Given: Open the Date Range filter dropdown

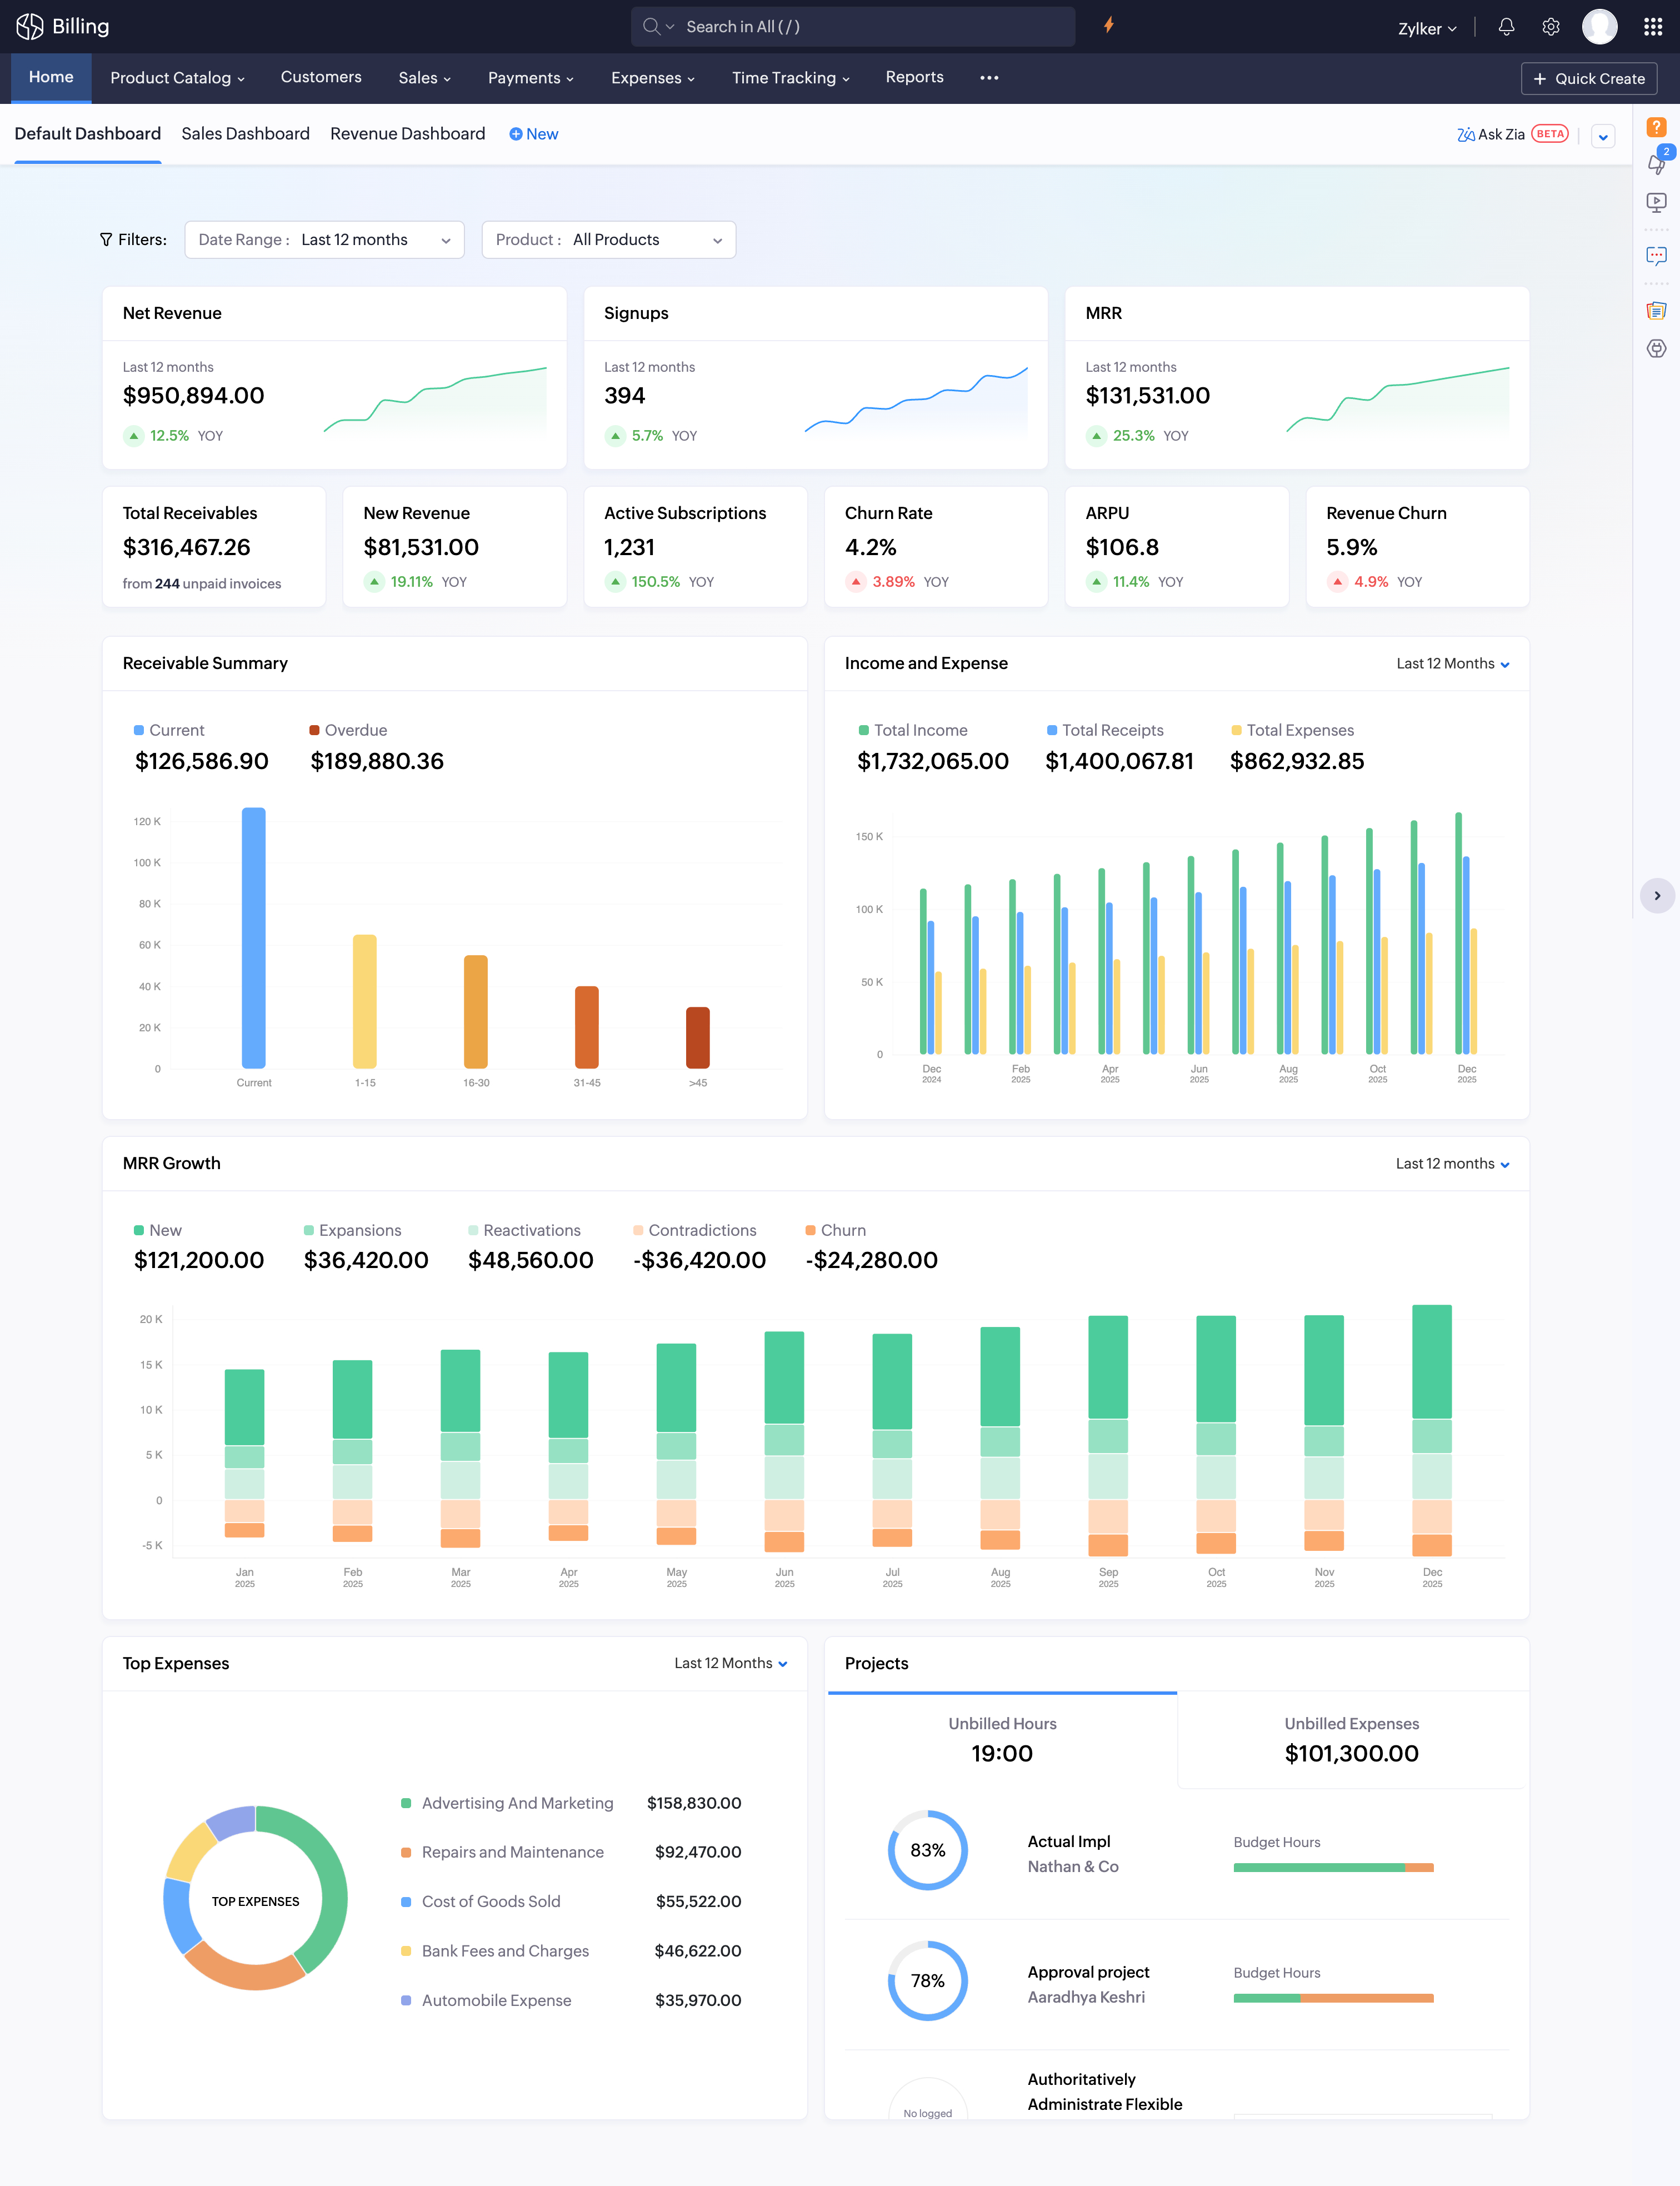Looking at the screenshot, I should [x=324, y=240].
